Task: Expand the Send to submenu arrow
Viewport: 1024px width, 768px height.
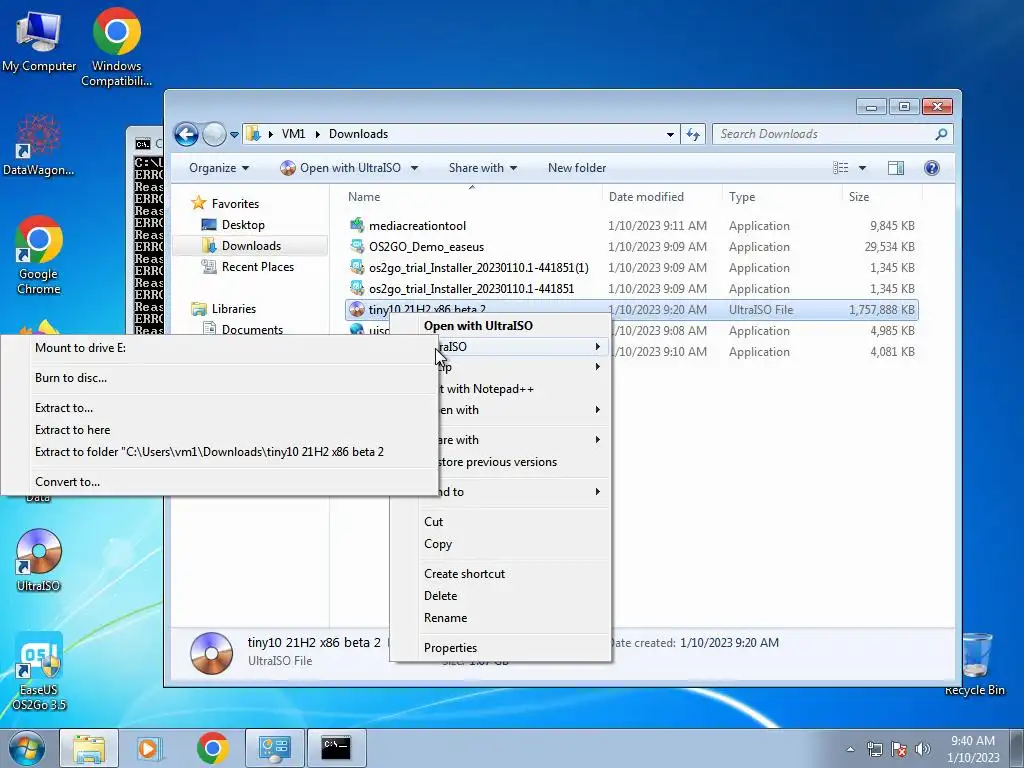Action: click(x=598, y=492)
